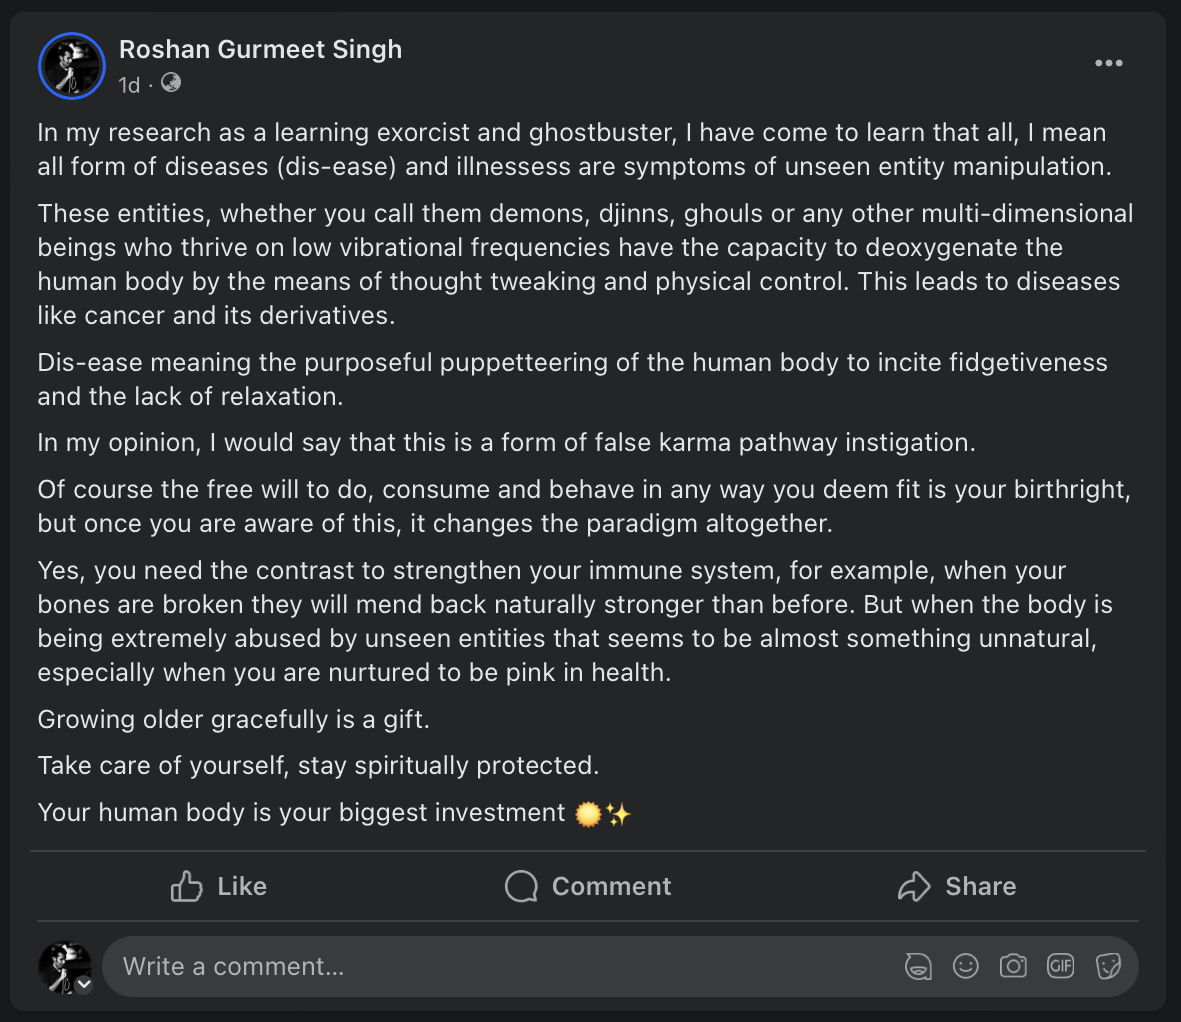Click the speech bubble comment icon

pos(521,886)
